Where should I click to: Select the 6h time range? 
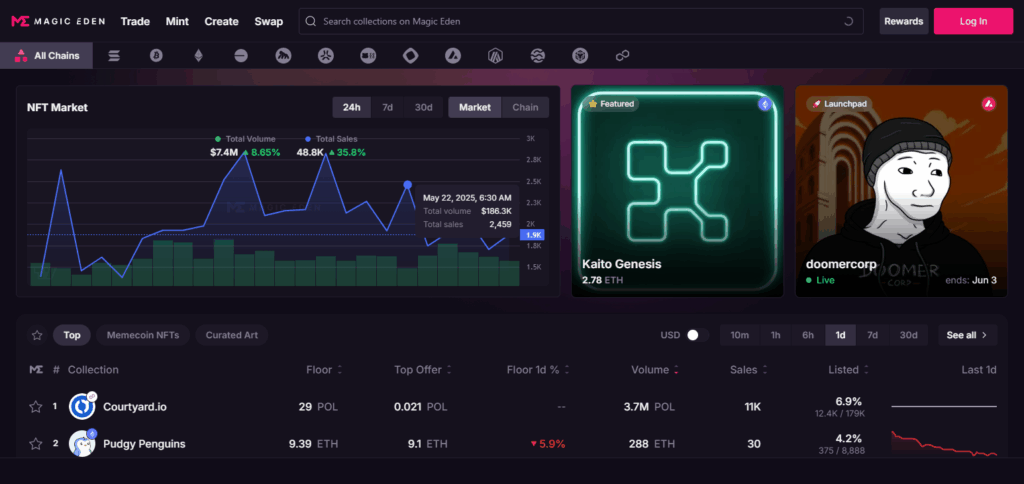point(808,335)
